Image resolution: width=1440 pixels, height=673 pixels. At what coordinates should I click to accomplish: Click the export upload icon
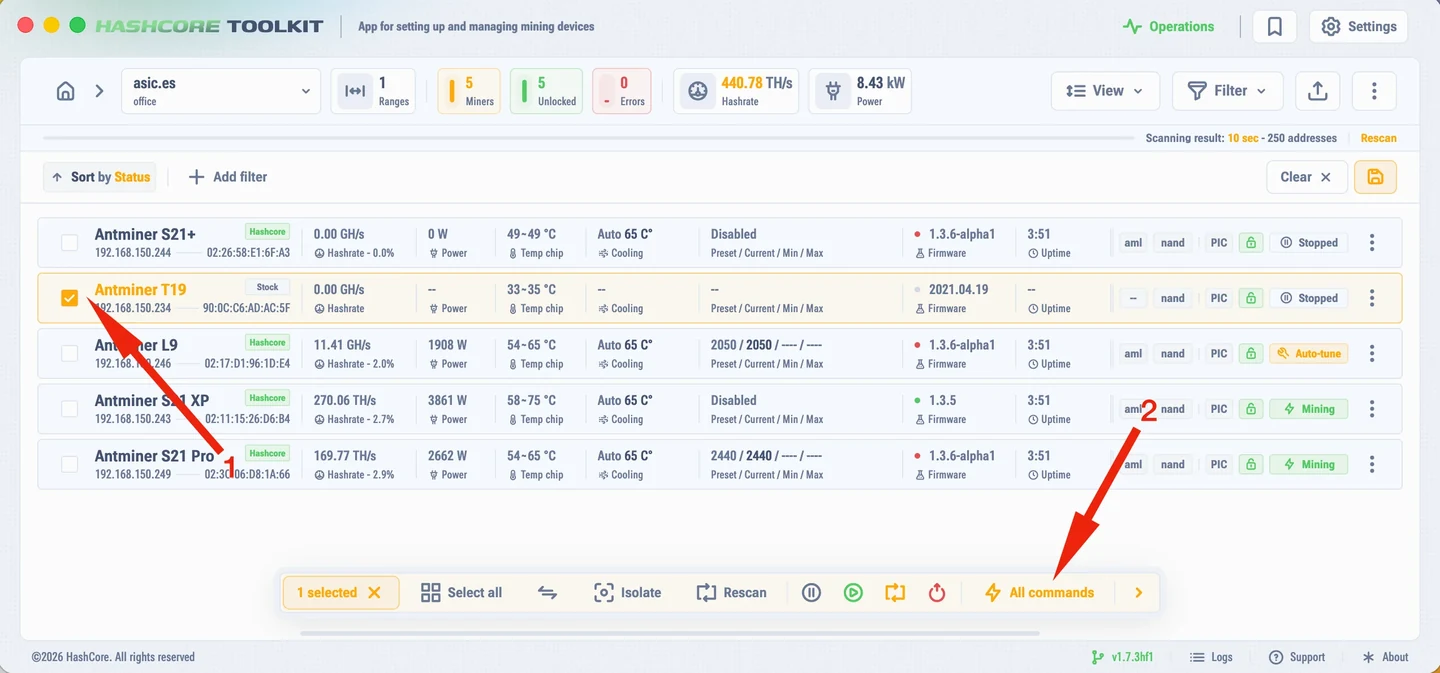pos(1318,91)
